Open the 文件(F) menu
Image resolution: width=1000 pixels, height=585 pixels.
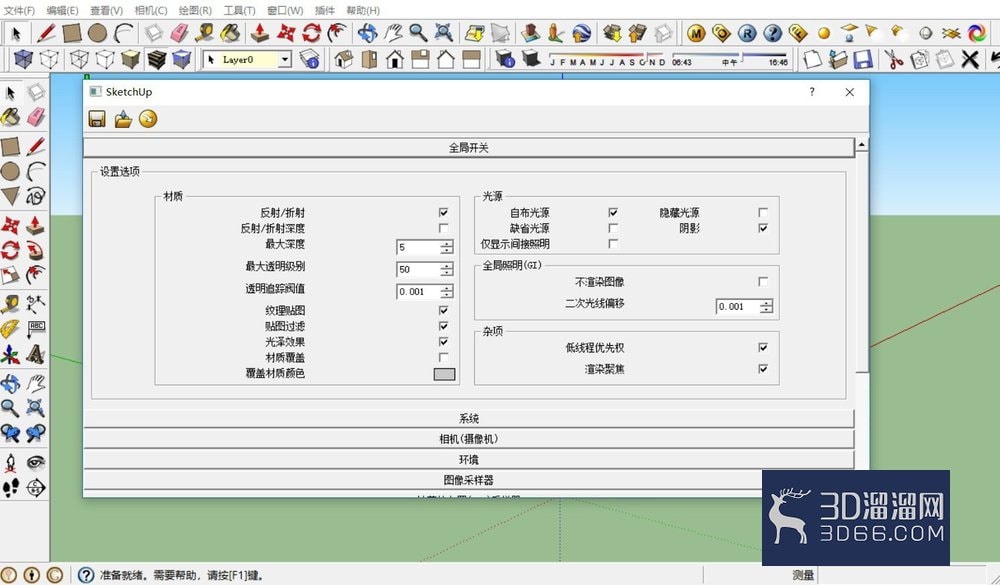tap(19, 10)
